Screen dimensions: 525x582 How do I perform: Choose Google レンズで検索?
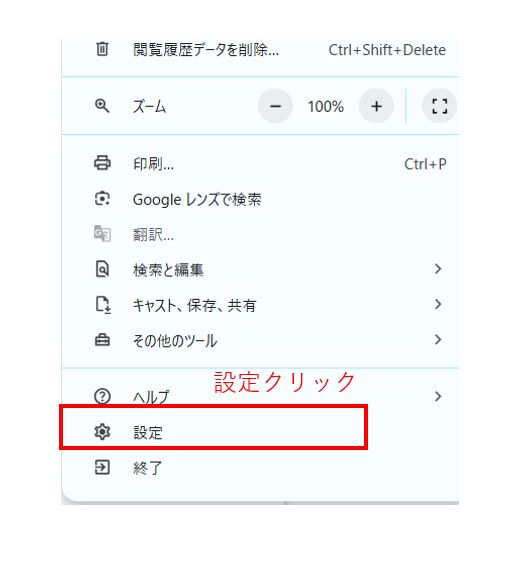260,199
